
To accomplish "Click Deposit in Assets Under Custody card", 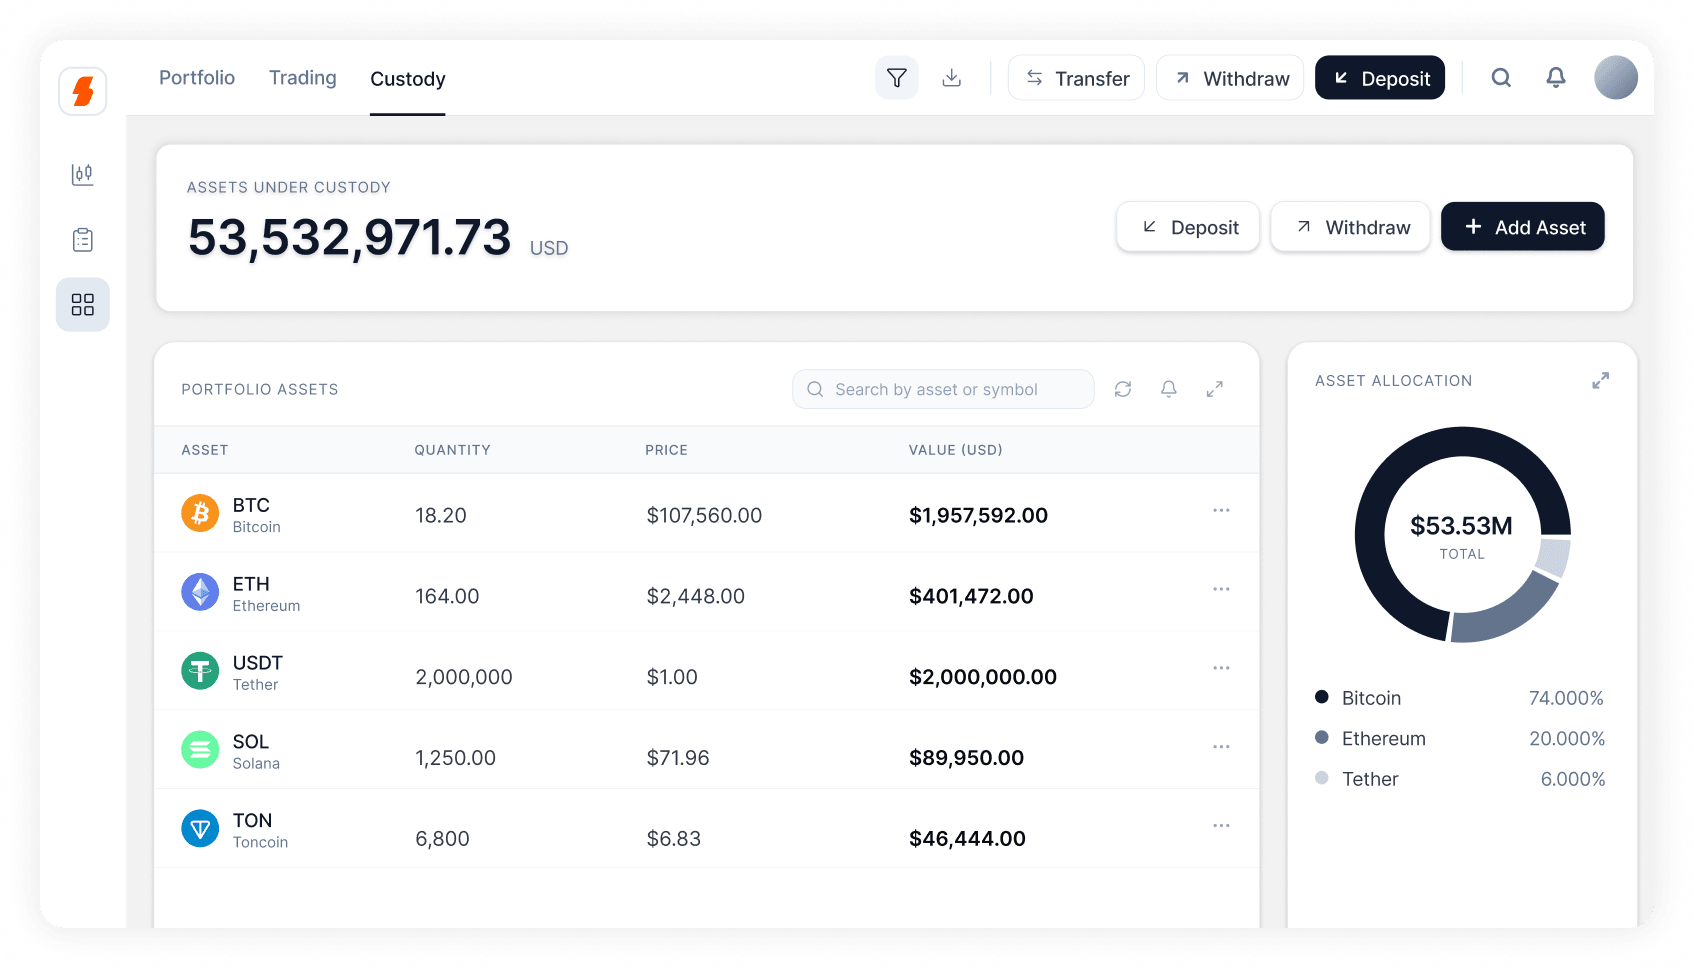I will coord(1188,227).
